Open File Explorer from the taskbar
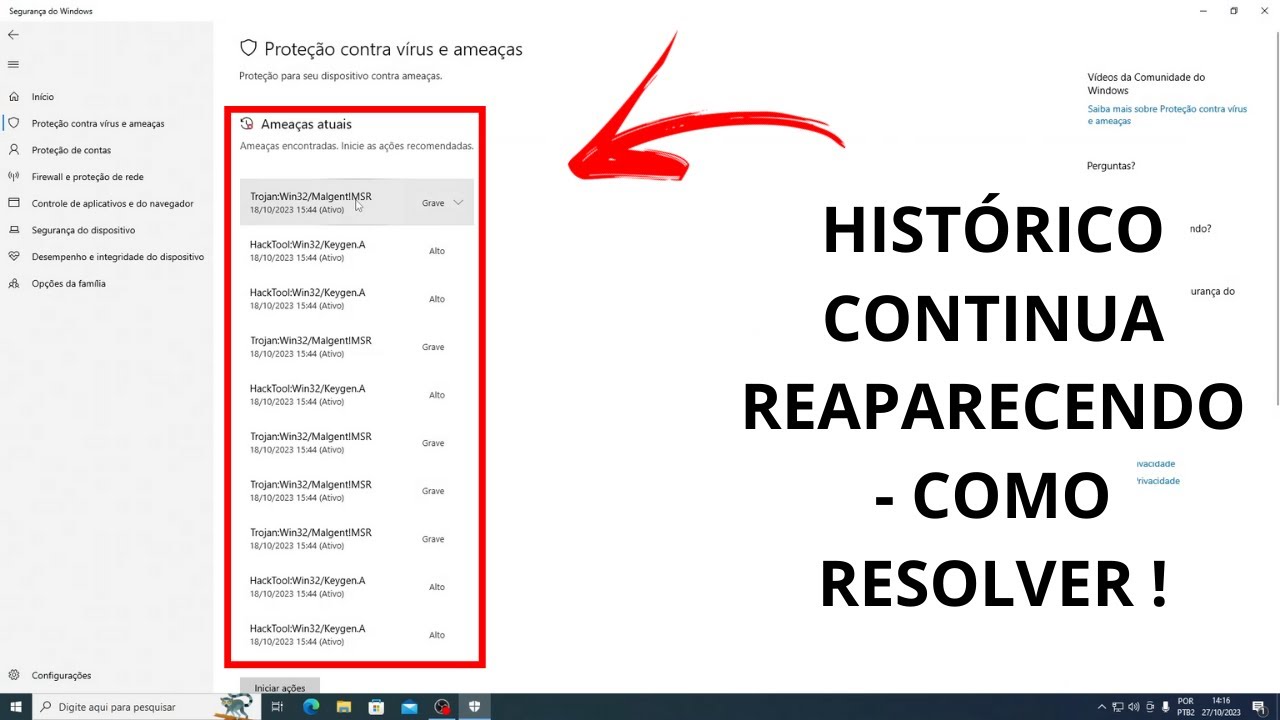The height and width of the screenshot is (720, 1280). point(344,707)
